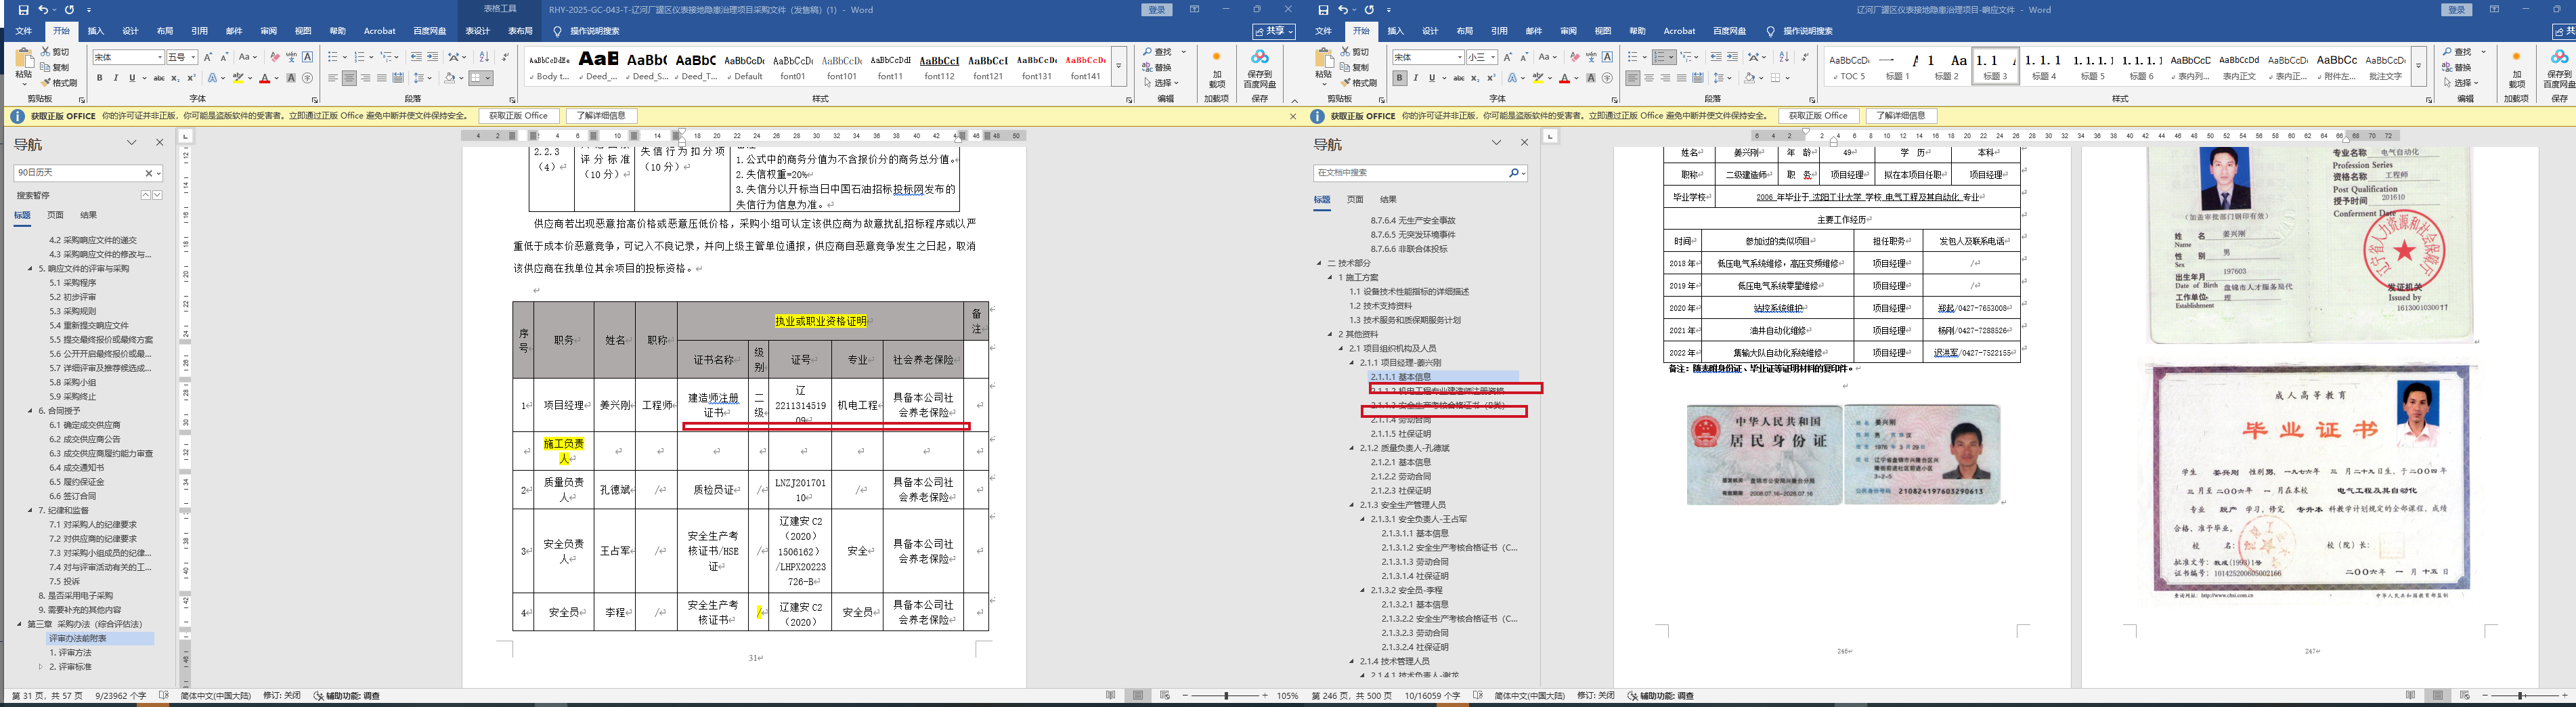Toggle left alignment in the right Word ribbon
Viewport: 2576px width, 707px height.
(1633, 78)
